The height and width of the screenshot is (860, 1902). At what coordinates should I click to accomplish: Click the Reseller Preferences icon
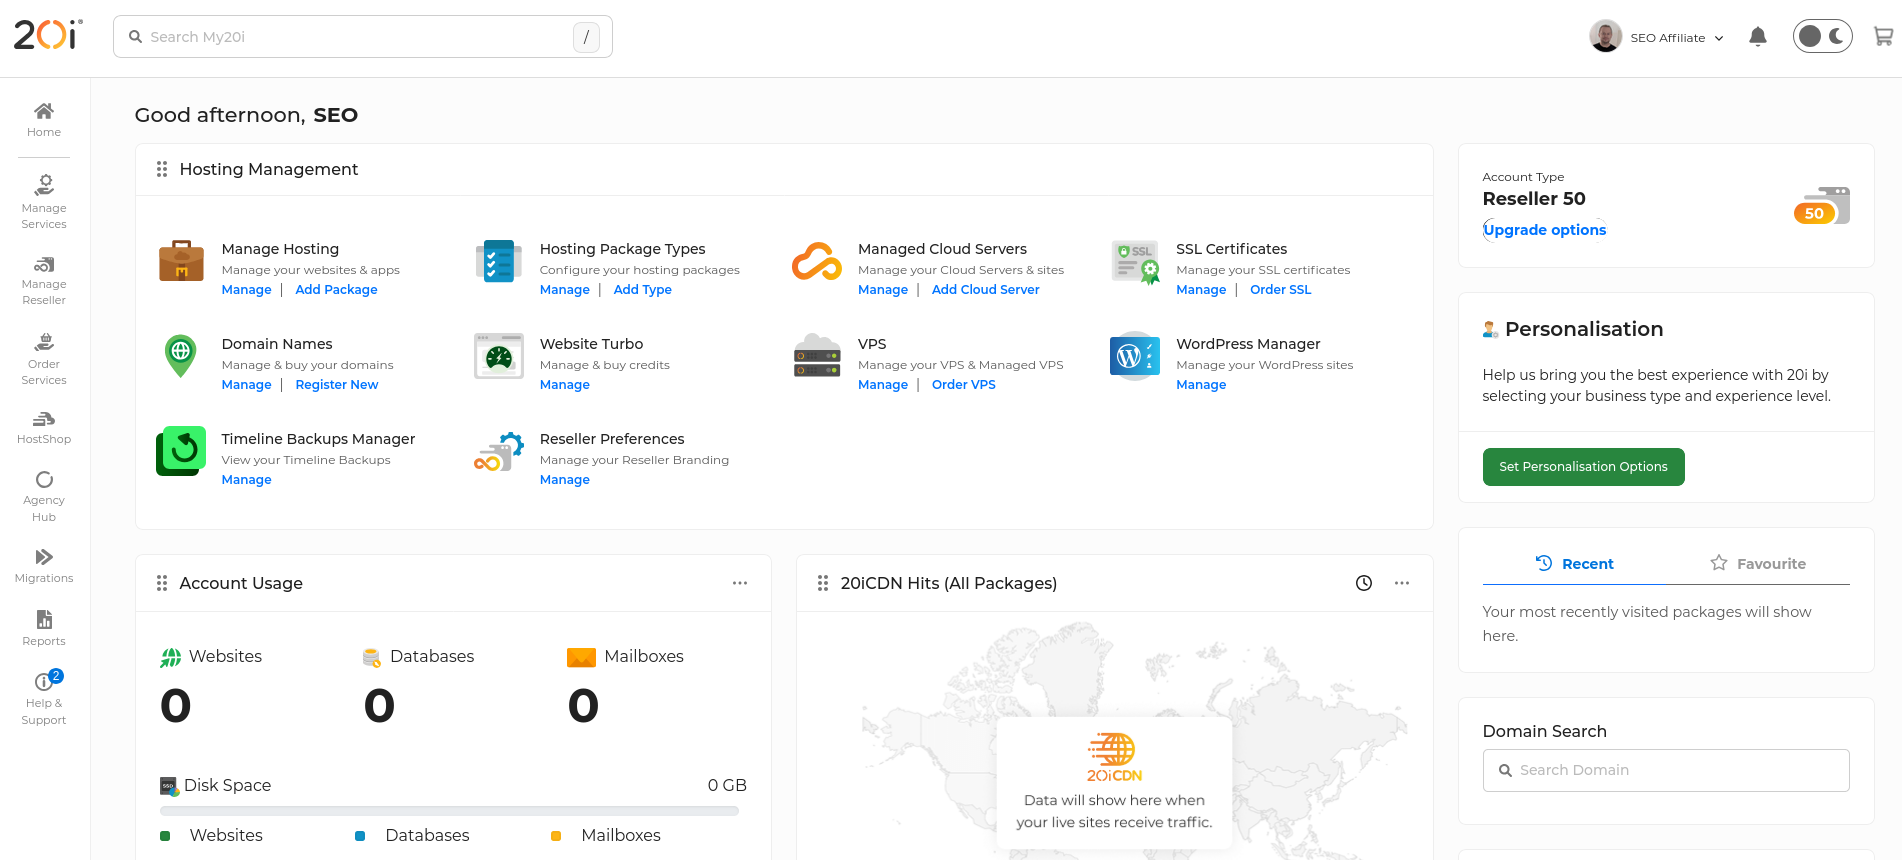point(499,452)
